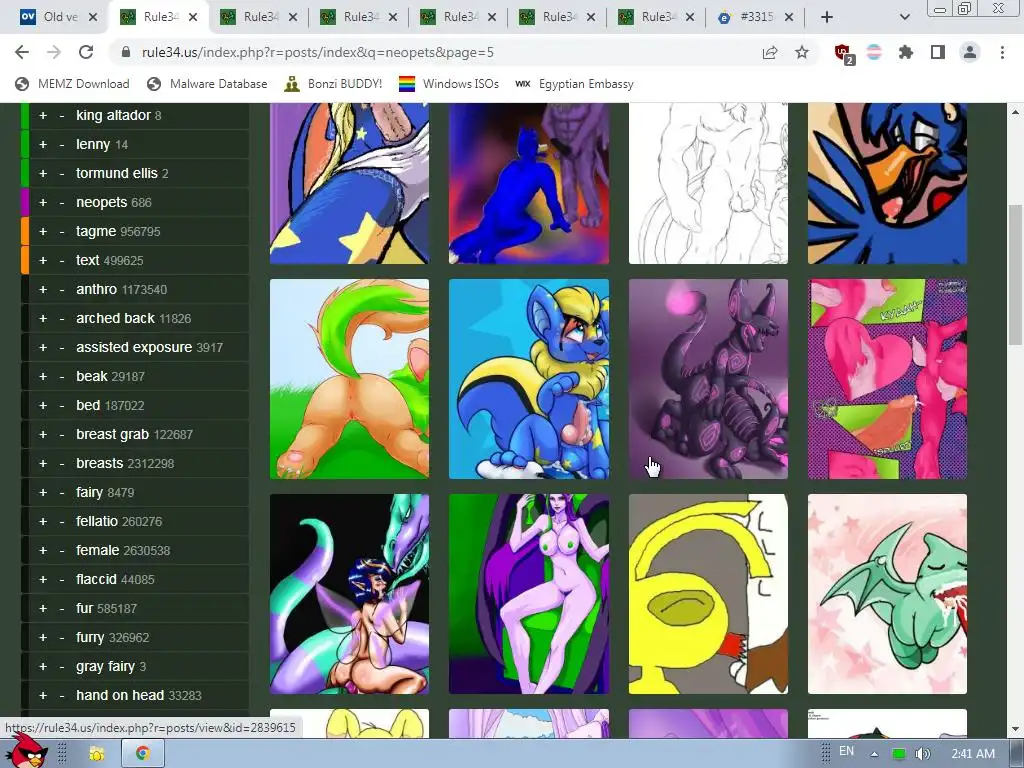This screenshot has width=1024, height=768.
Task: Open the Egyptian Embassy bookmark
Action: point(574,84)
